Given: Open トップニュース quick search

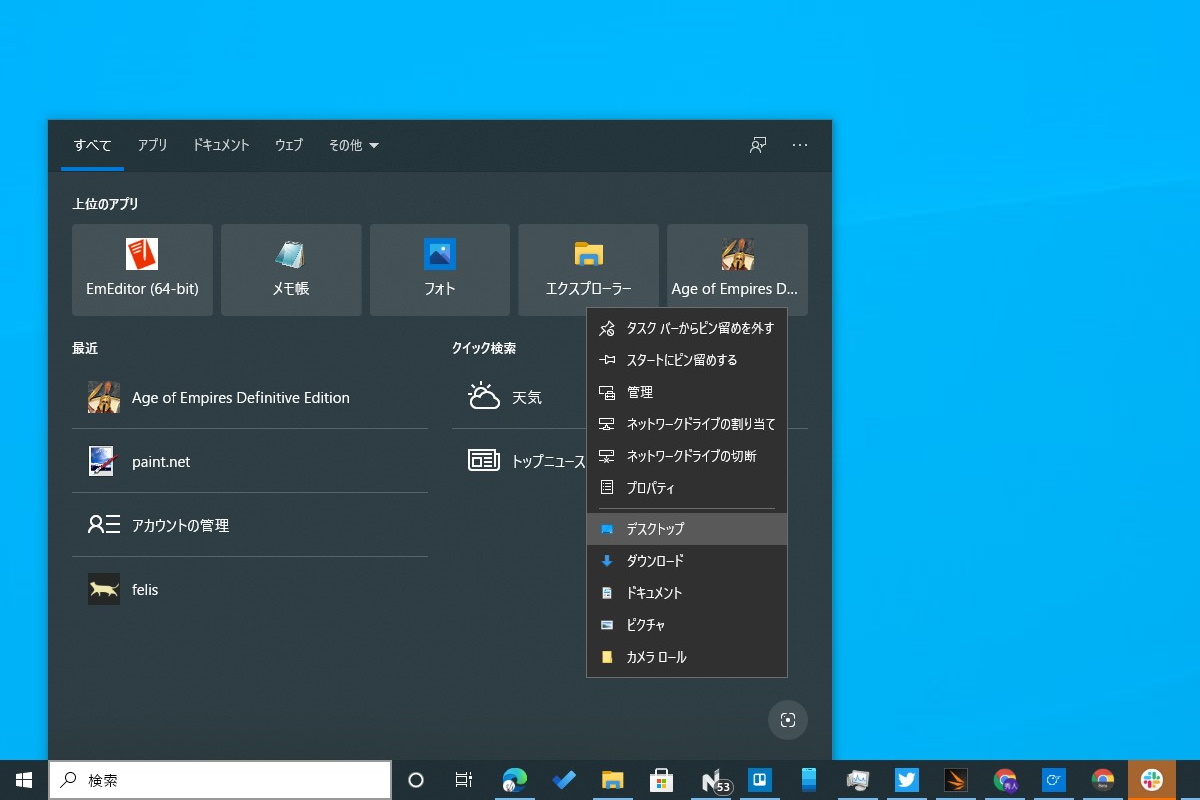Looking at the screenshot, I should coord(484,459).
